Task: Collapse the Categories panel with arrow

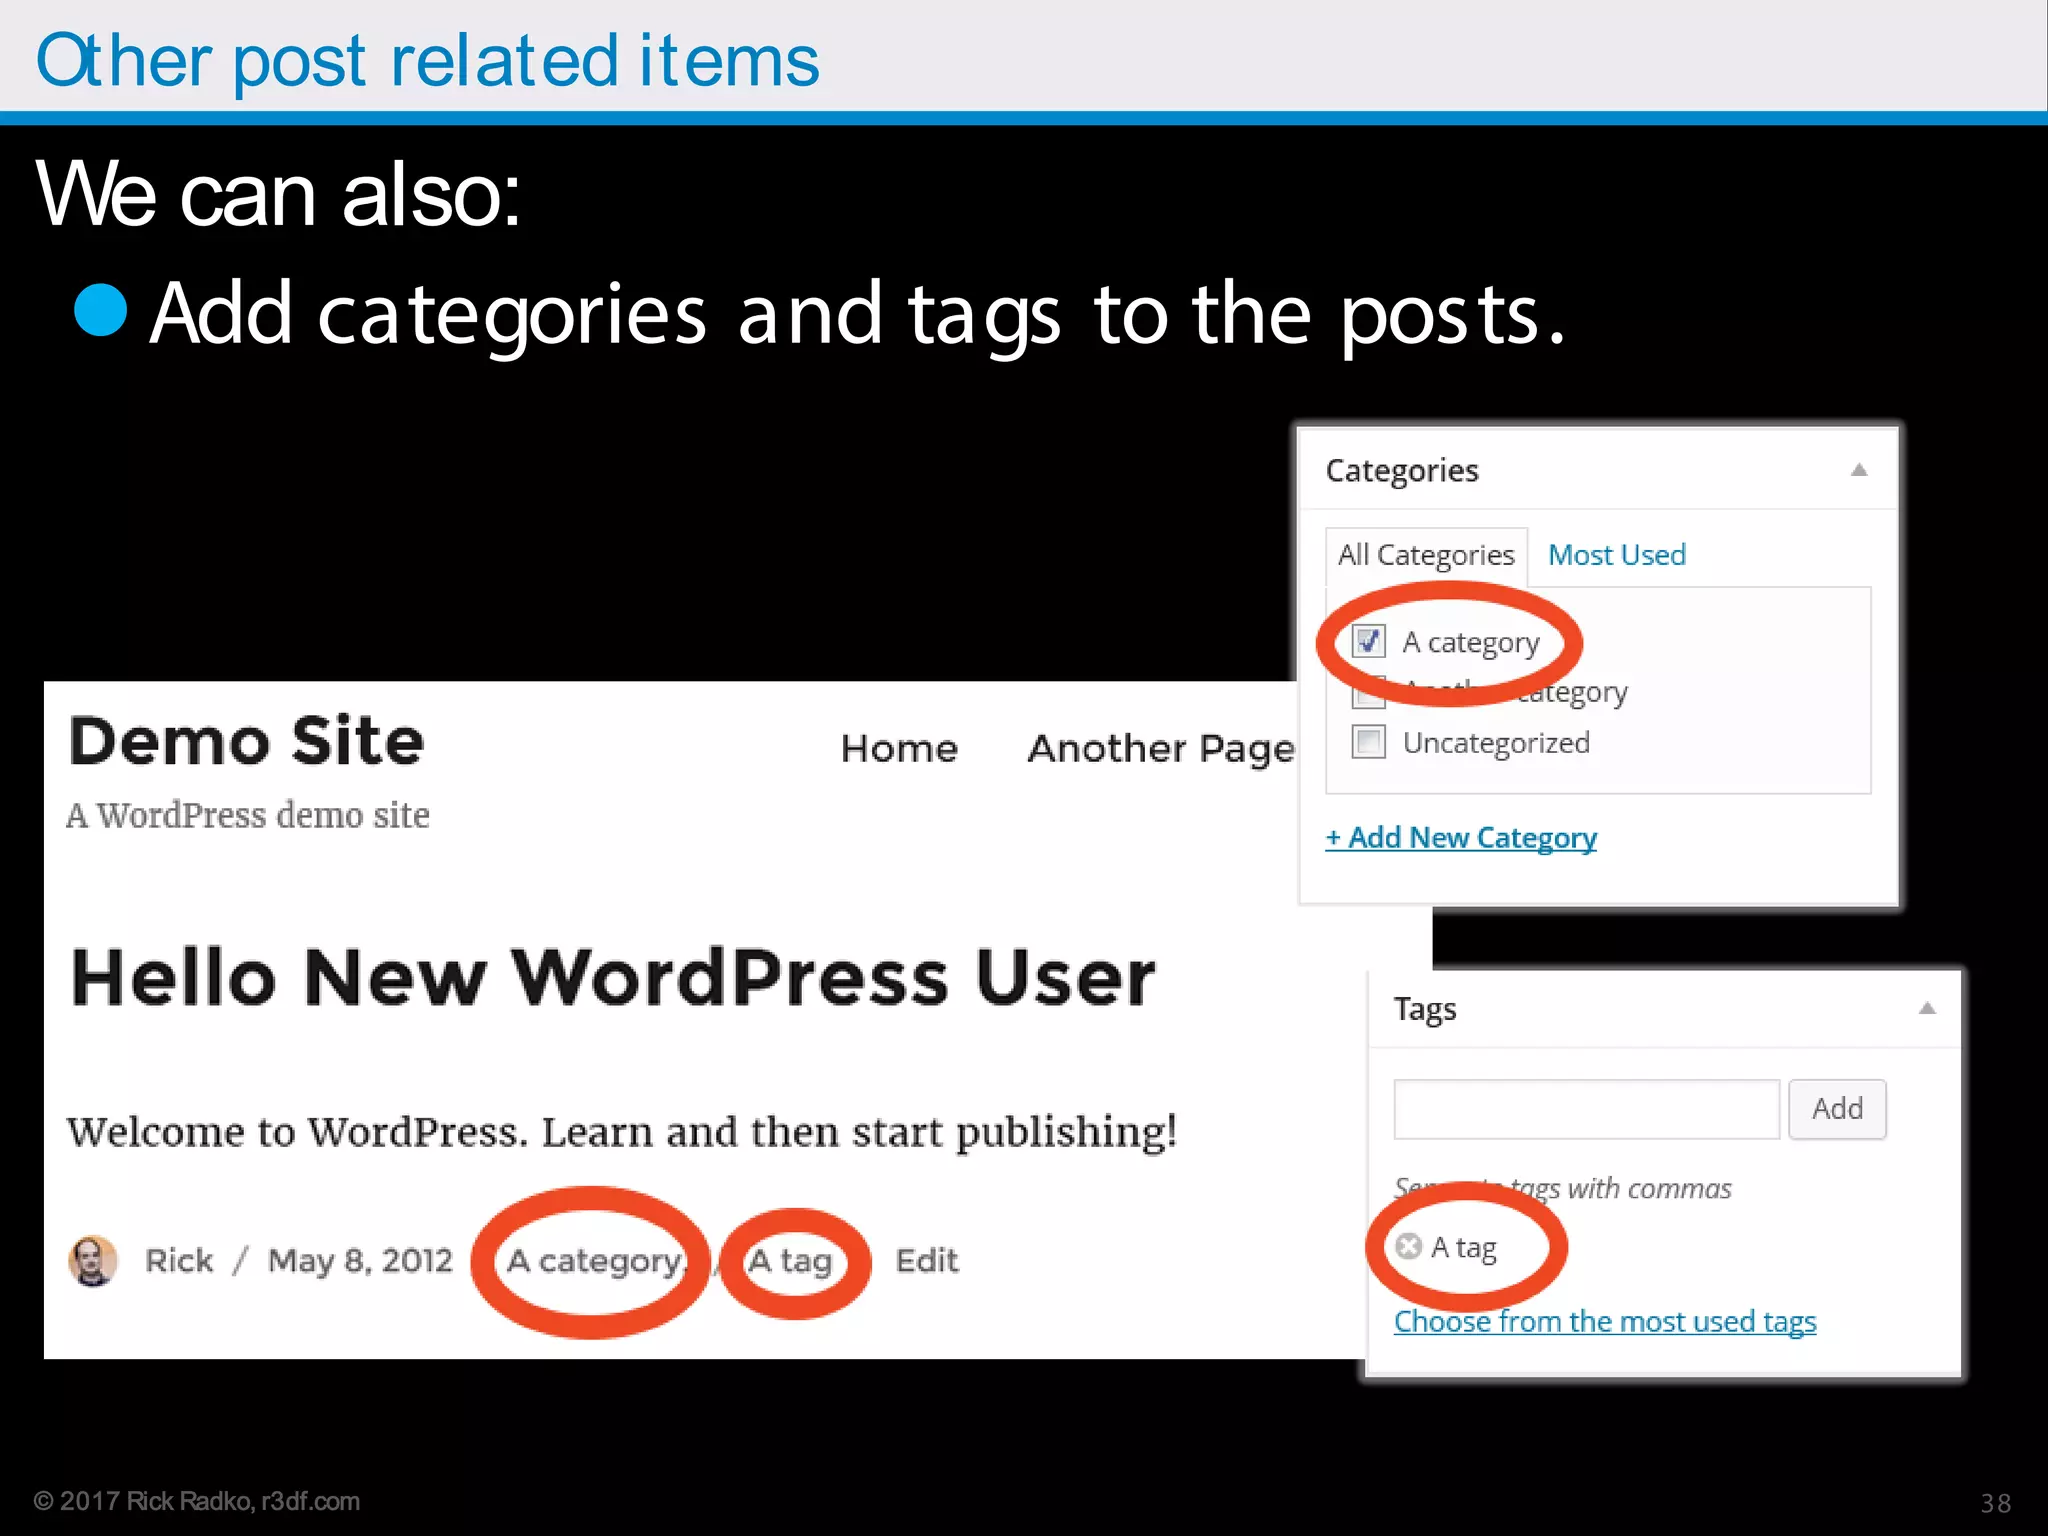Action: (x=1859, y=470)
